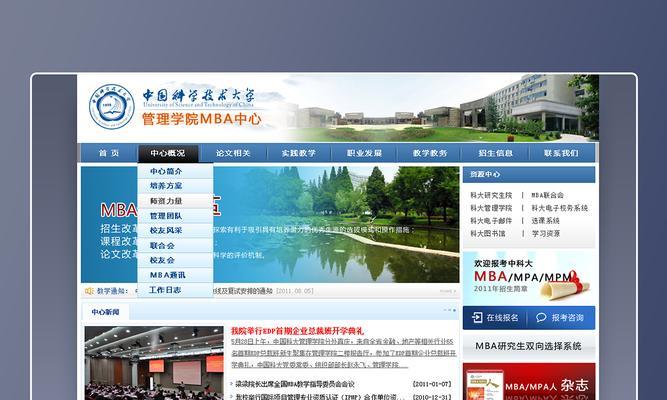The width and height of the screenshot is (667, 400).
Task: Open the 职业发展 navigation item
Action: click(x=364, y=153)
